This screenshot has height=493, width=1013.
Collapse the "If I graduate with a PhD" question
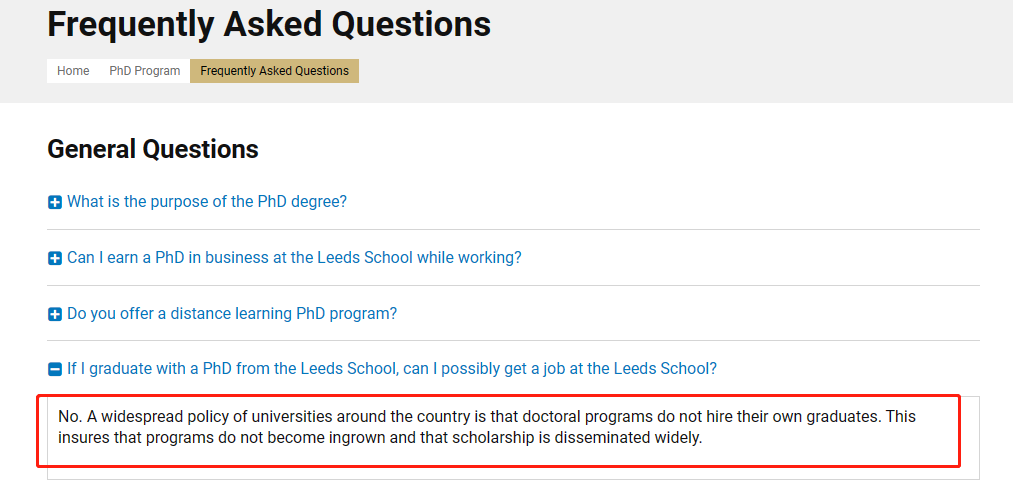click(392, 369)
